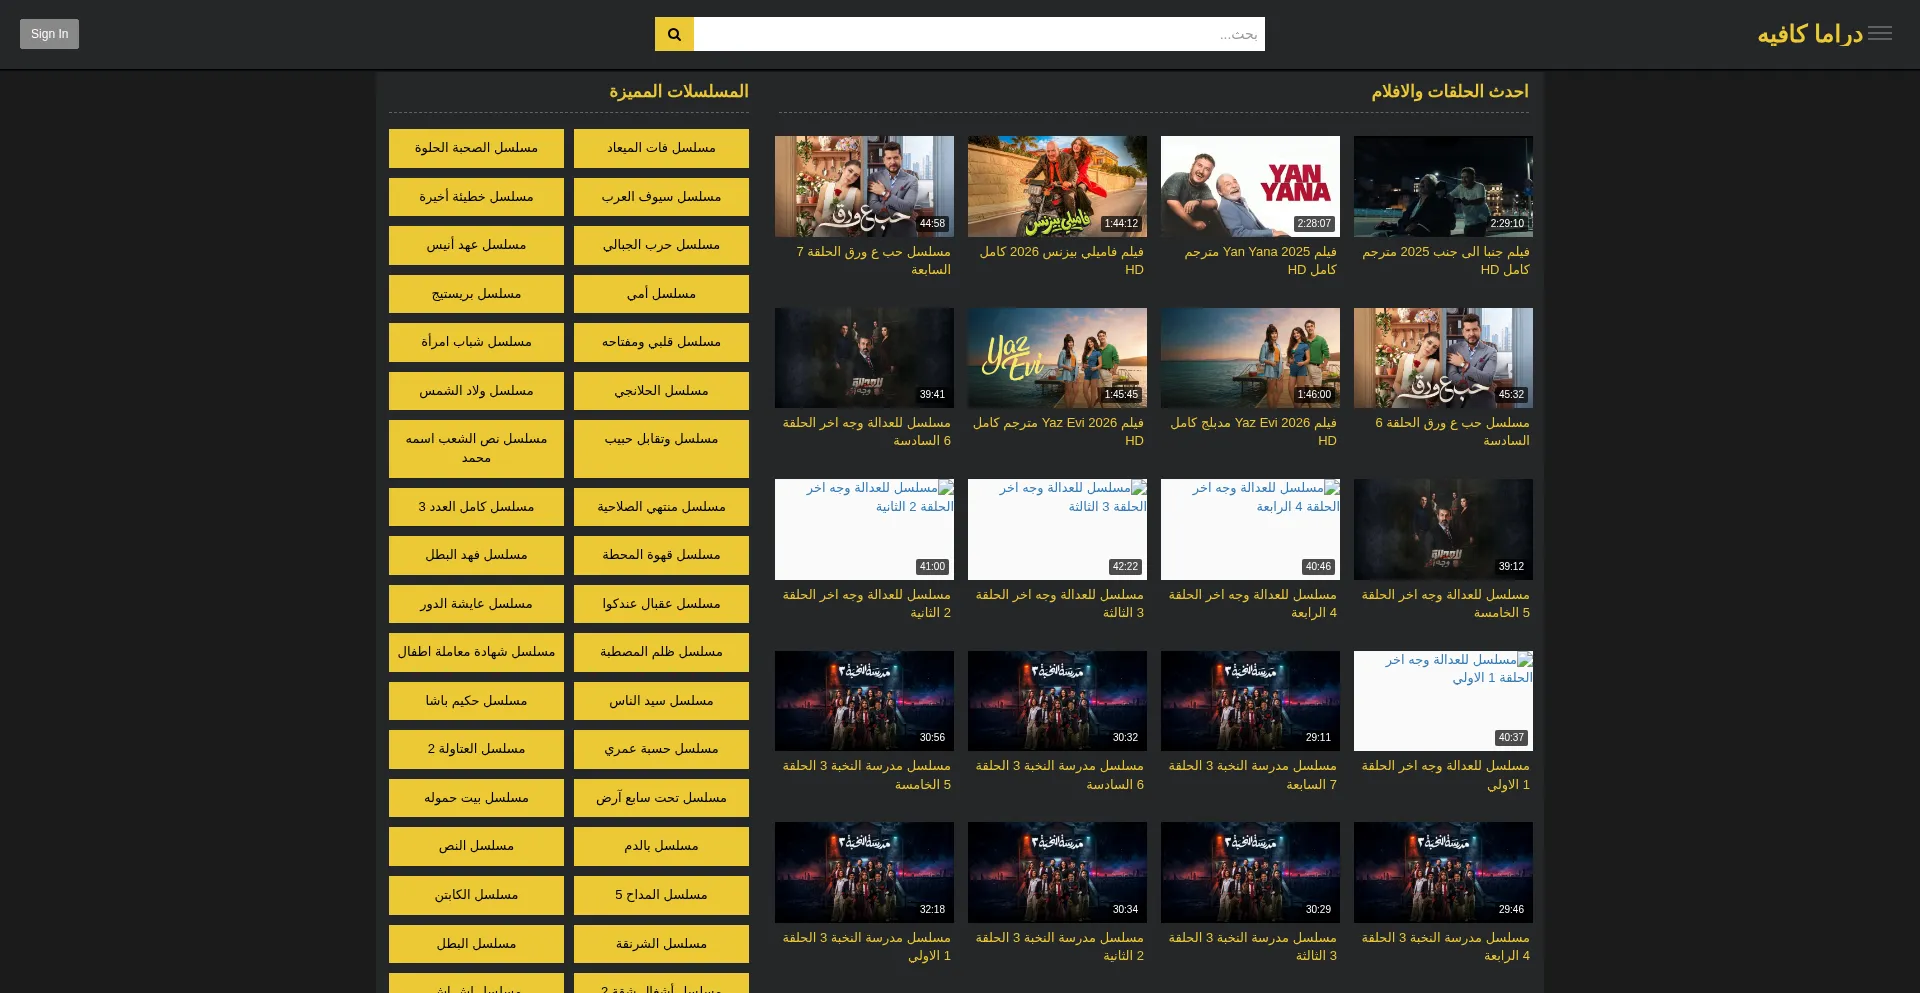1920x993 pixels.
Task: Go to مسلسل فهد البطل
Action: click(476, 555)
